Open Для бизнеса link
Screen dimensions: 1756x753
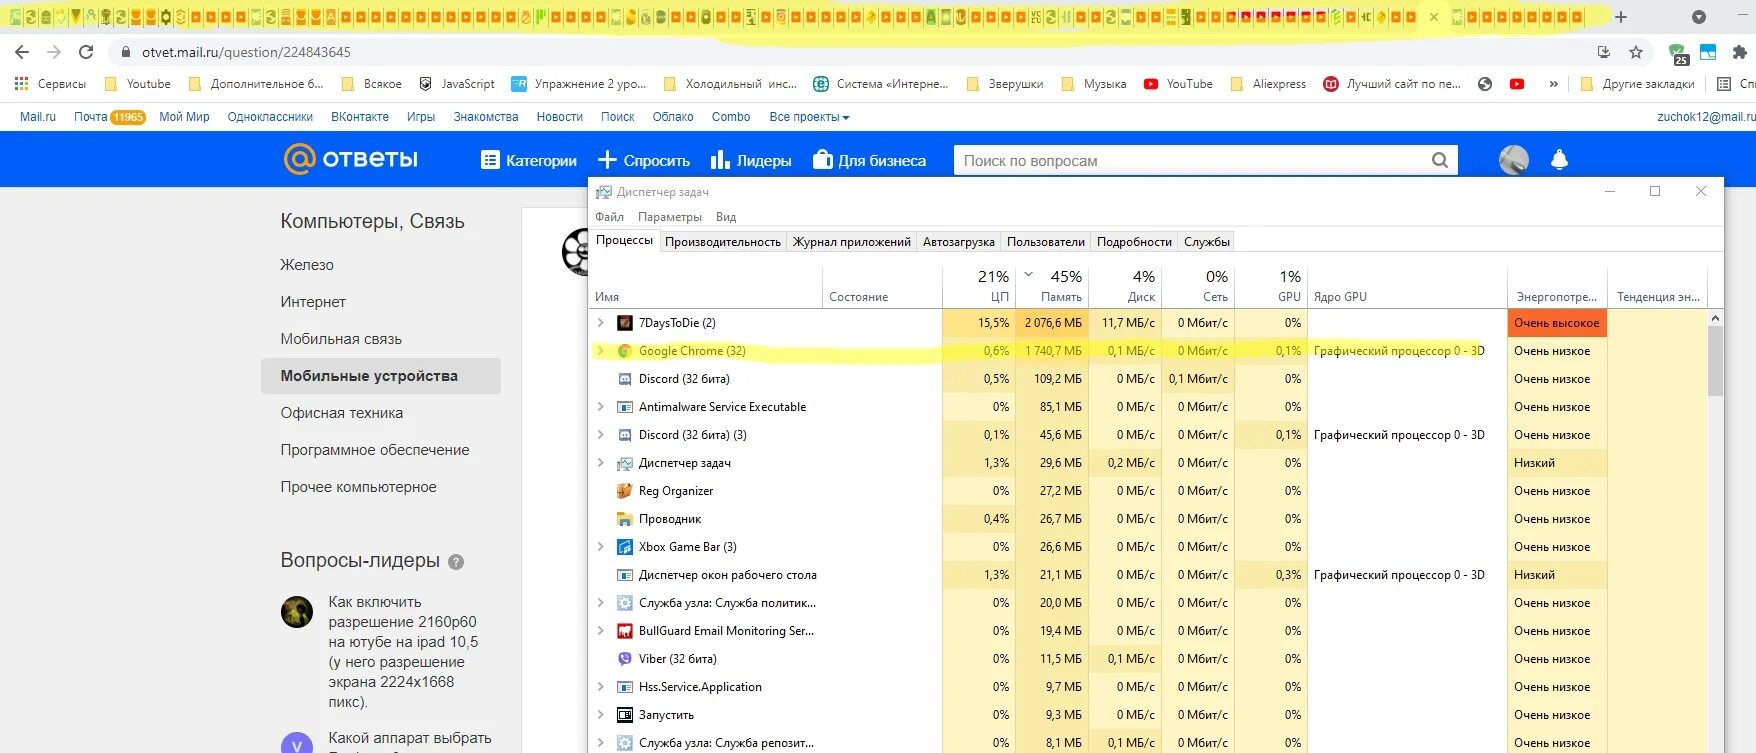tap(870, 160)
